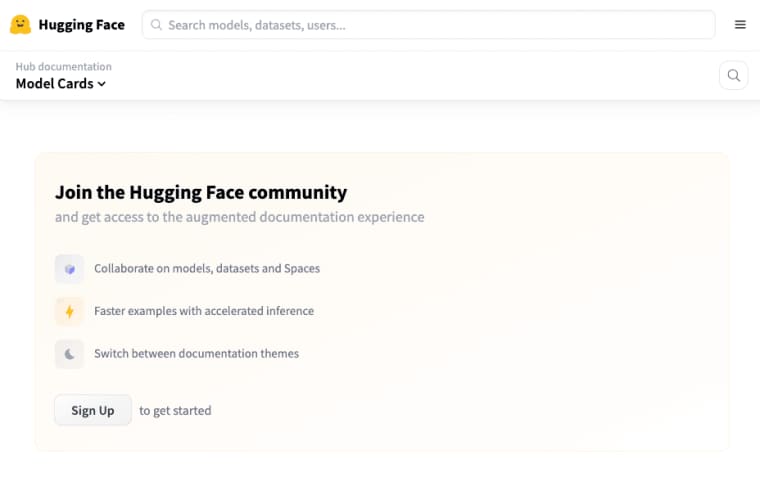Click the Join the Hugging Face community heading
The image size is (760, 477).
[x=201, y=192]
